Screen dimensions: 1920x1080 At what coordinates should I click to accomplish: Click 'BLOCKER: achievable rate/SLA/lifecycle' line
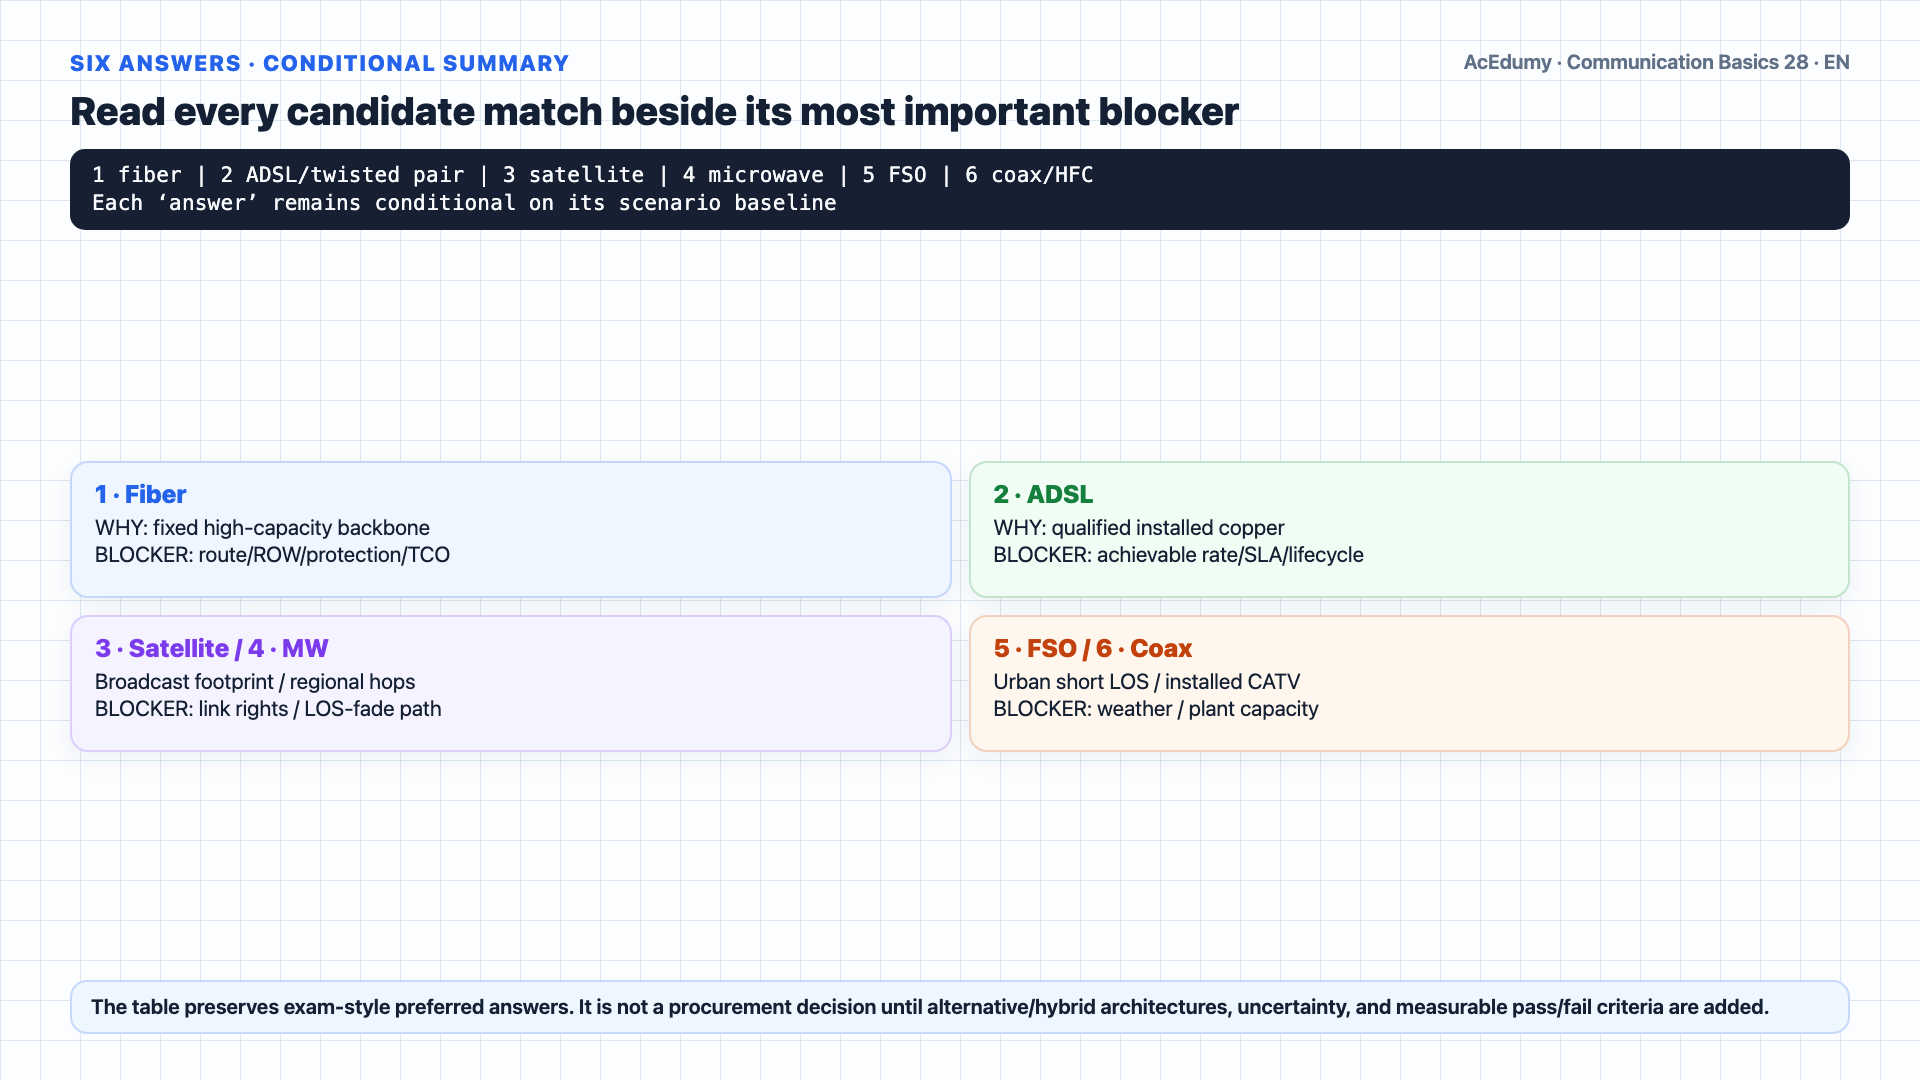(1178, 555)
